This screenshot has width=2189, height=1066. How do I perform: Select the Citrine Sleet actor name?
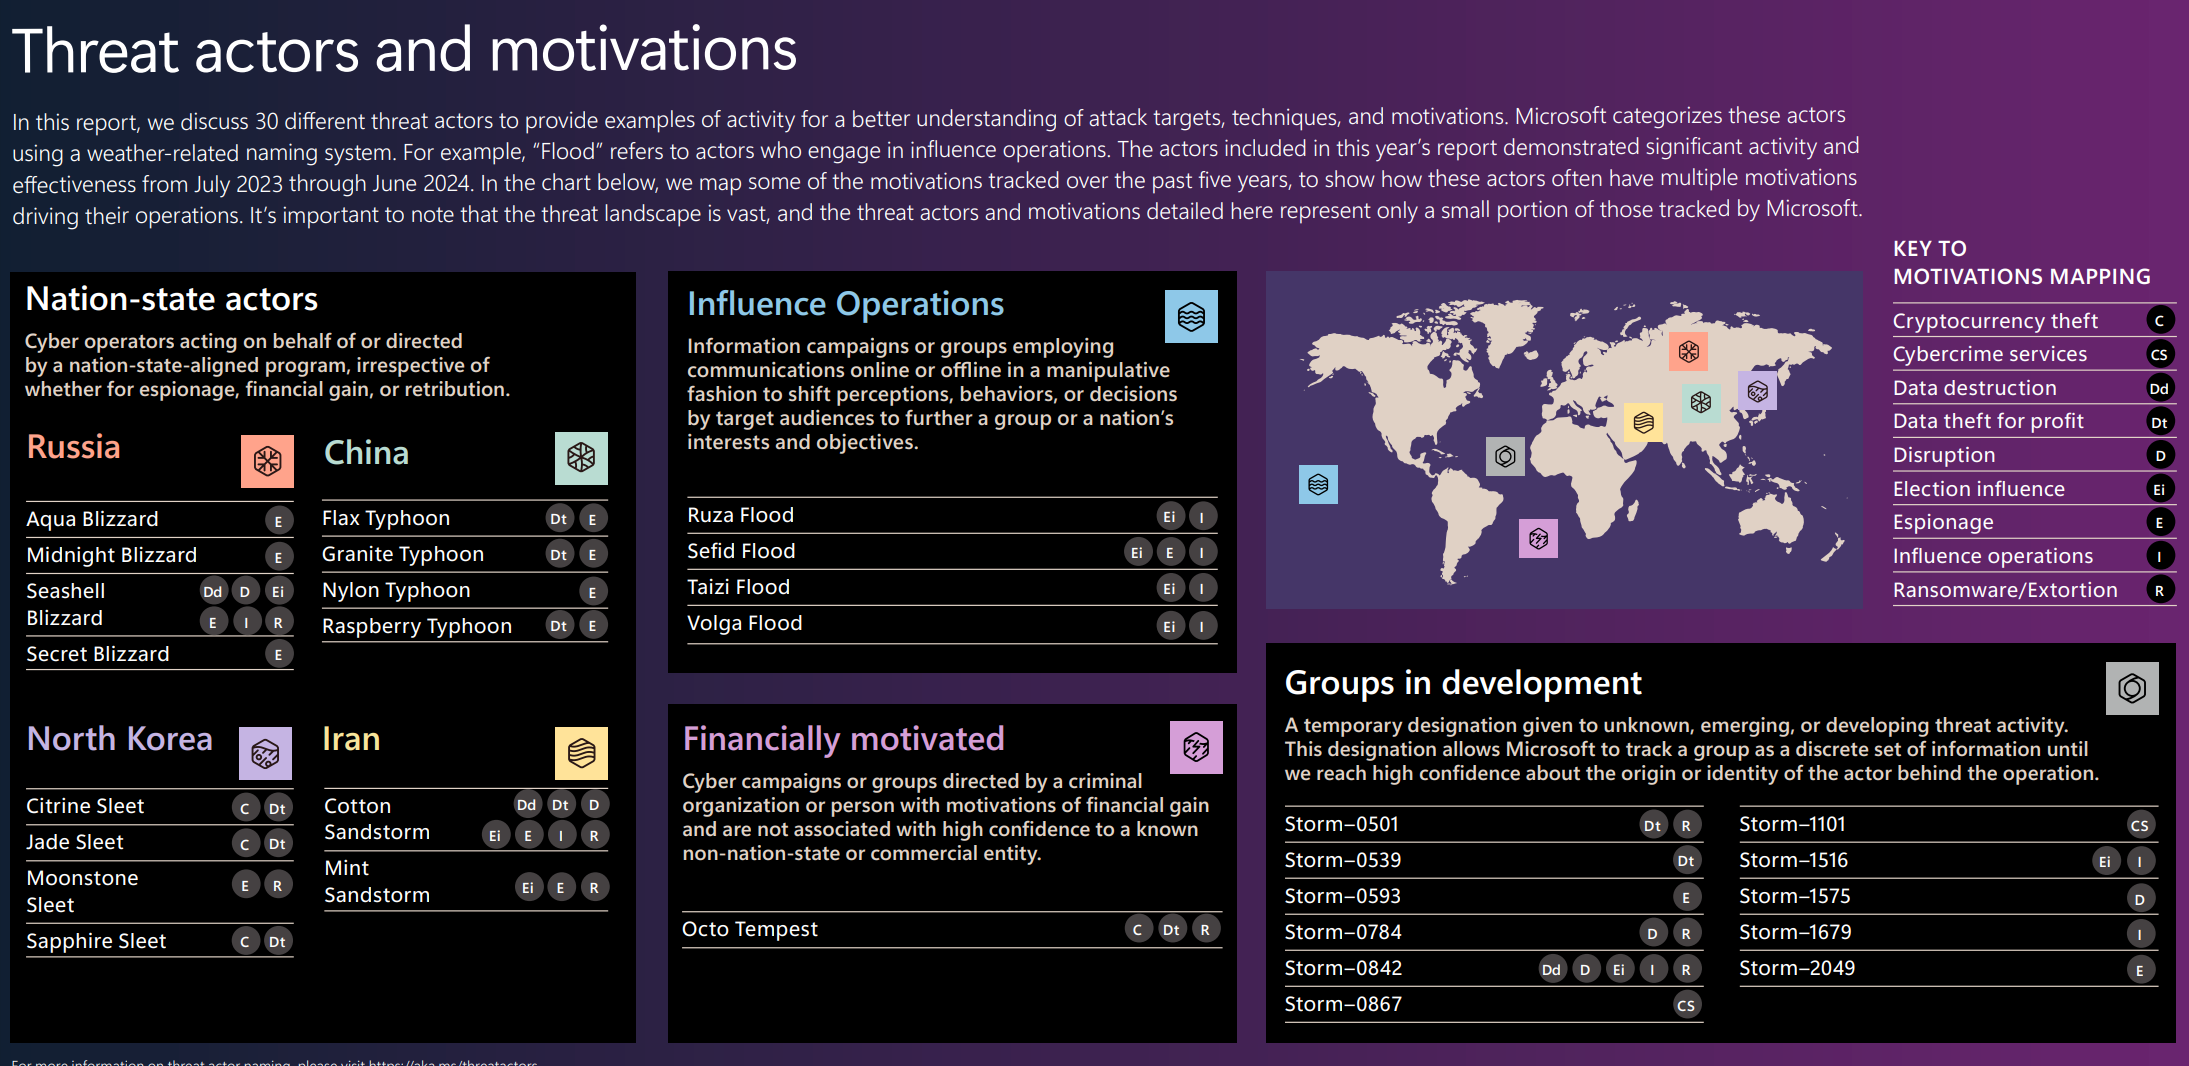[85, 806]
